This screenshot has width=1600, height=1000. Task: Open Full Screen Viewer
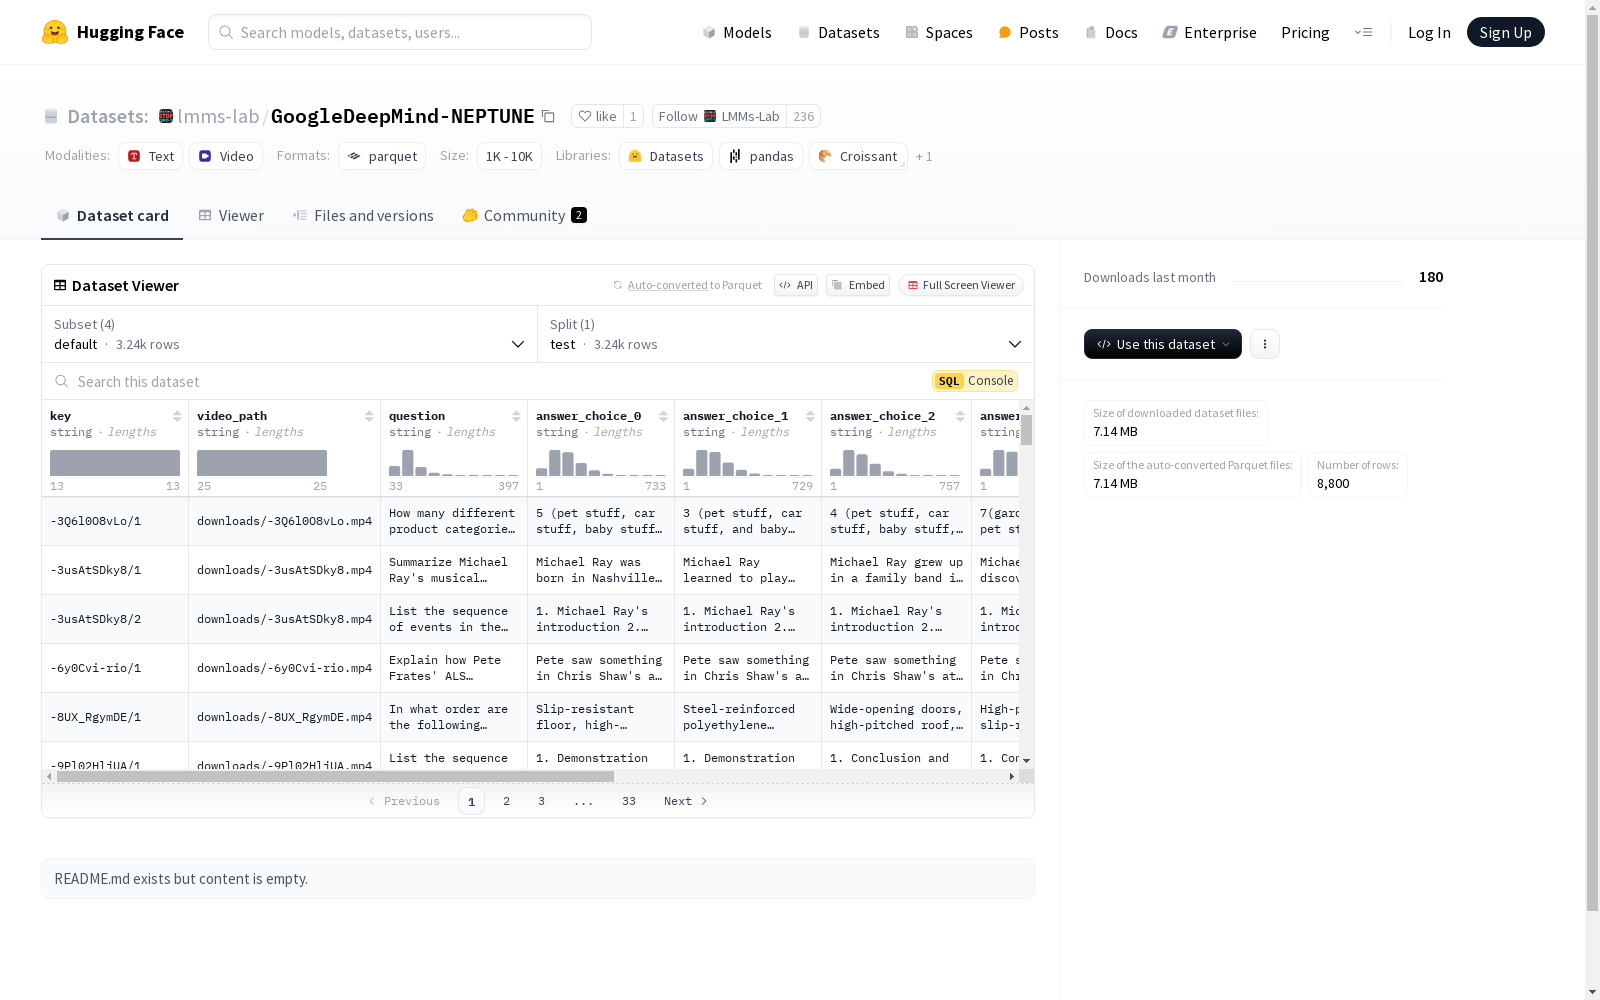pyautogui.click(x=961, y=285)
